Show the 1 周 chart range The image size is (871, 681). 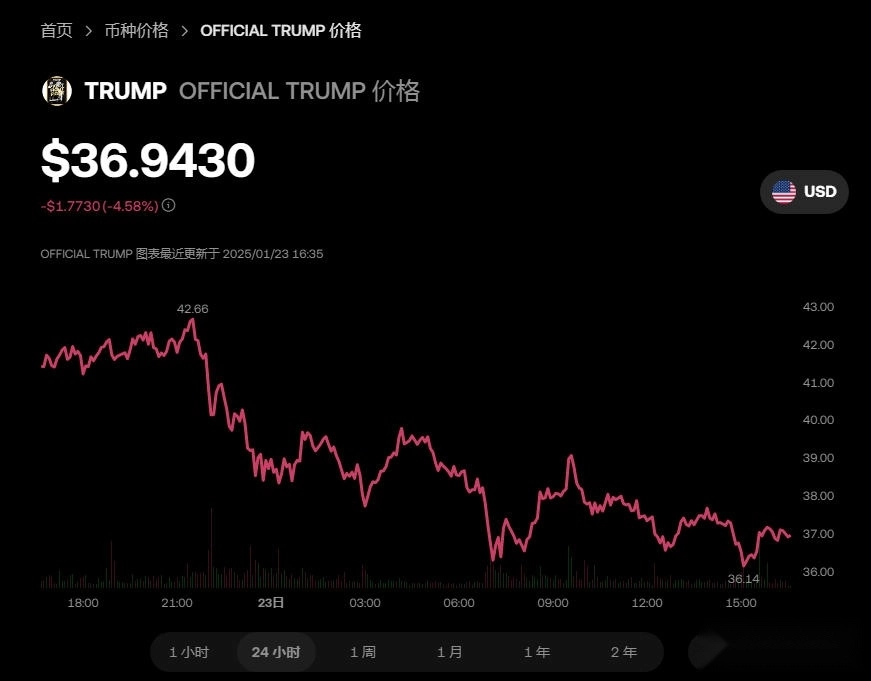[363, 652]
